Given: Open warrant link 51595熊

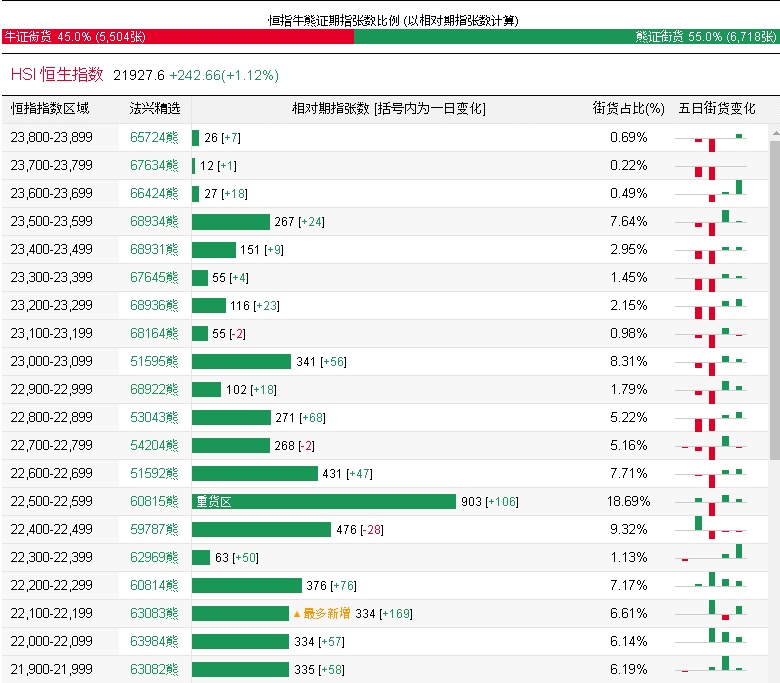Looking at the screenshot, I should click(154, 361).
